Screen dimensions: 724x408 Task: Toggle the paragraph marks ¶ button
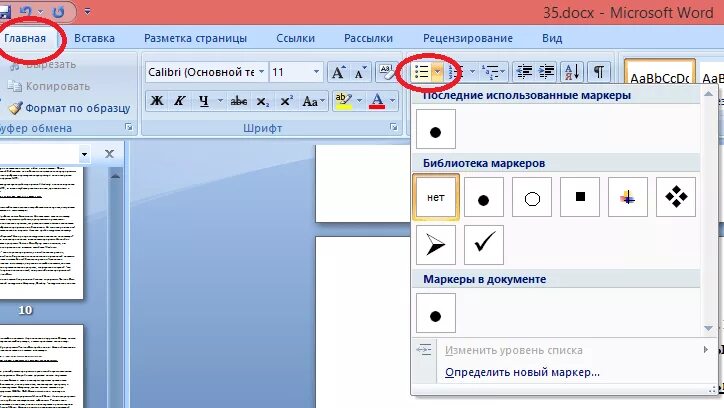coord(599,72)
